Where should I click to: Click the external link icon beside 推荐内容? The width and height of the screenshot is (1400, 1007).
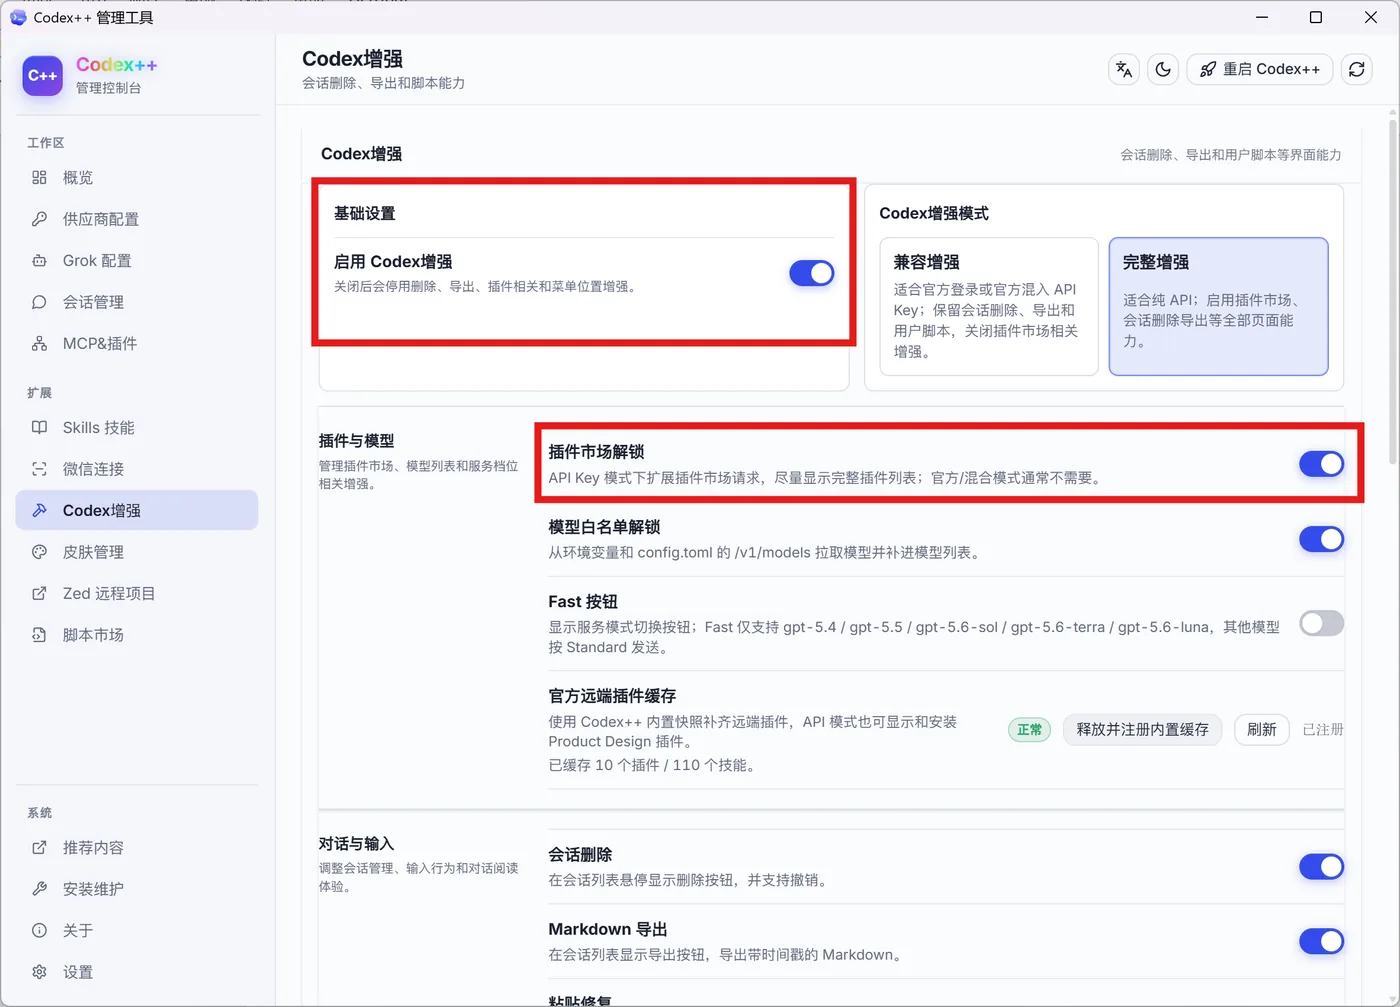click(39, 847)
